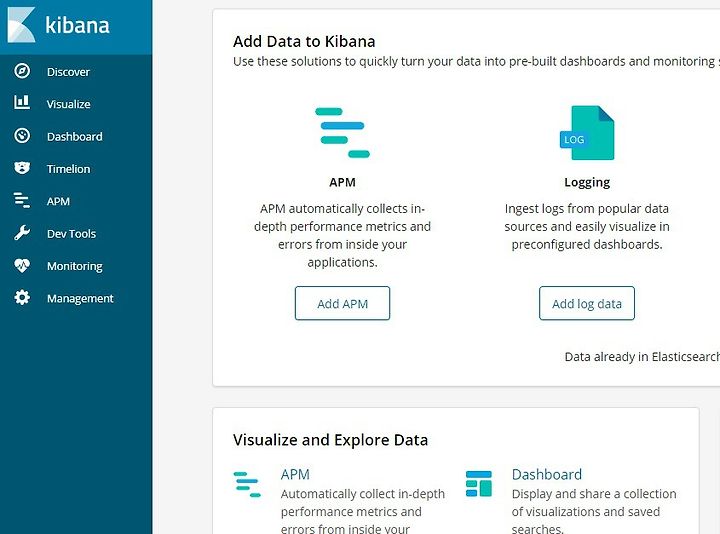Image resolution: width=720 pixels, height=534 pixels.
Task: Open the APM sidebar label
Action: 58,201
